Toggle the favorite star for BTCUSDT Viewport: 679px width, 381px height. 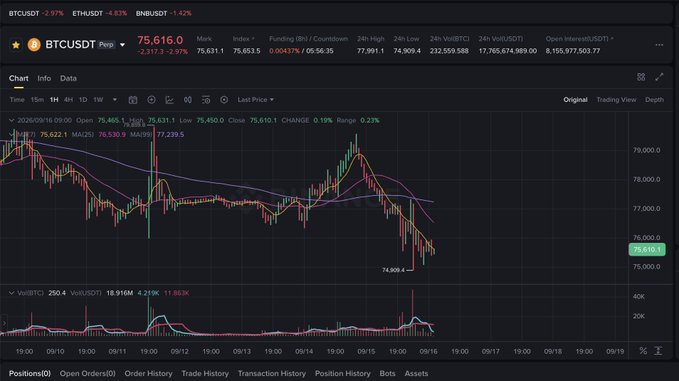pyautogui.click(x=16, y=45)
